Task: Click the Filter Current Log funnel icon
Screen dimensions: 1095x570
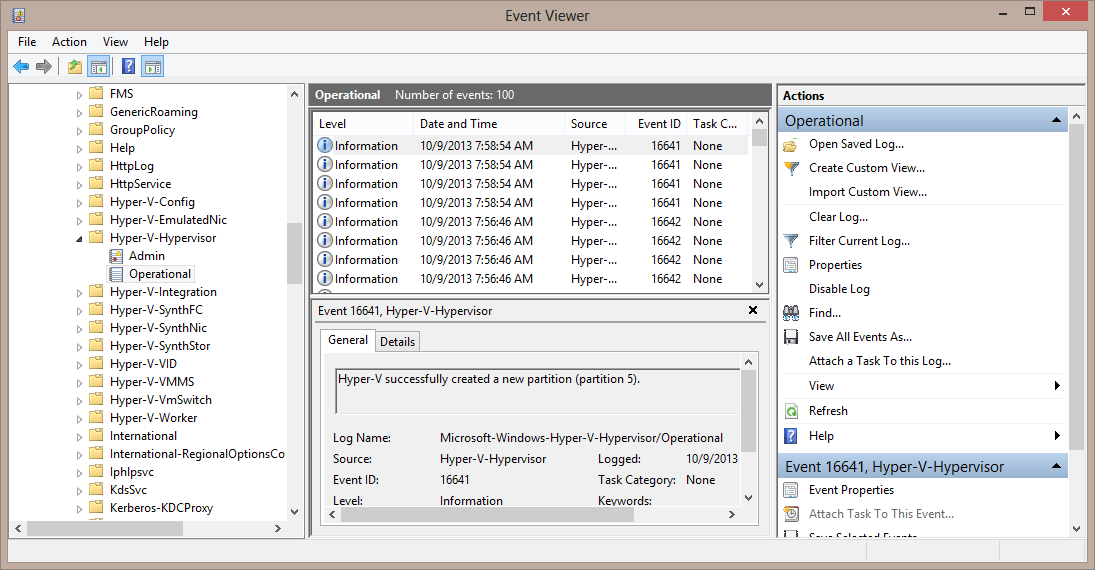Action: point(791,241)
